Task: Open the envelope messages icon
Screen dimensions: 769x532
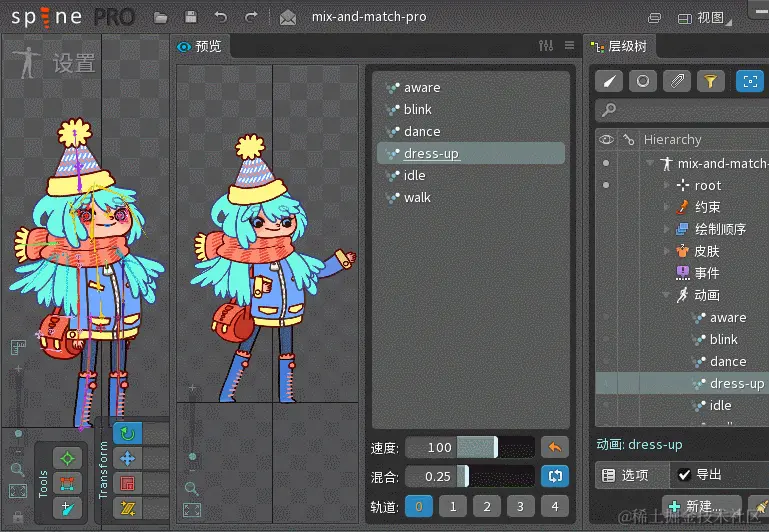Action: pyautogui.click(x=287, y=18)
